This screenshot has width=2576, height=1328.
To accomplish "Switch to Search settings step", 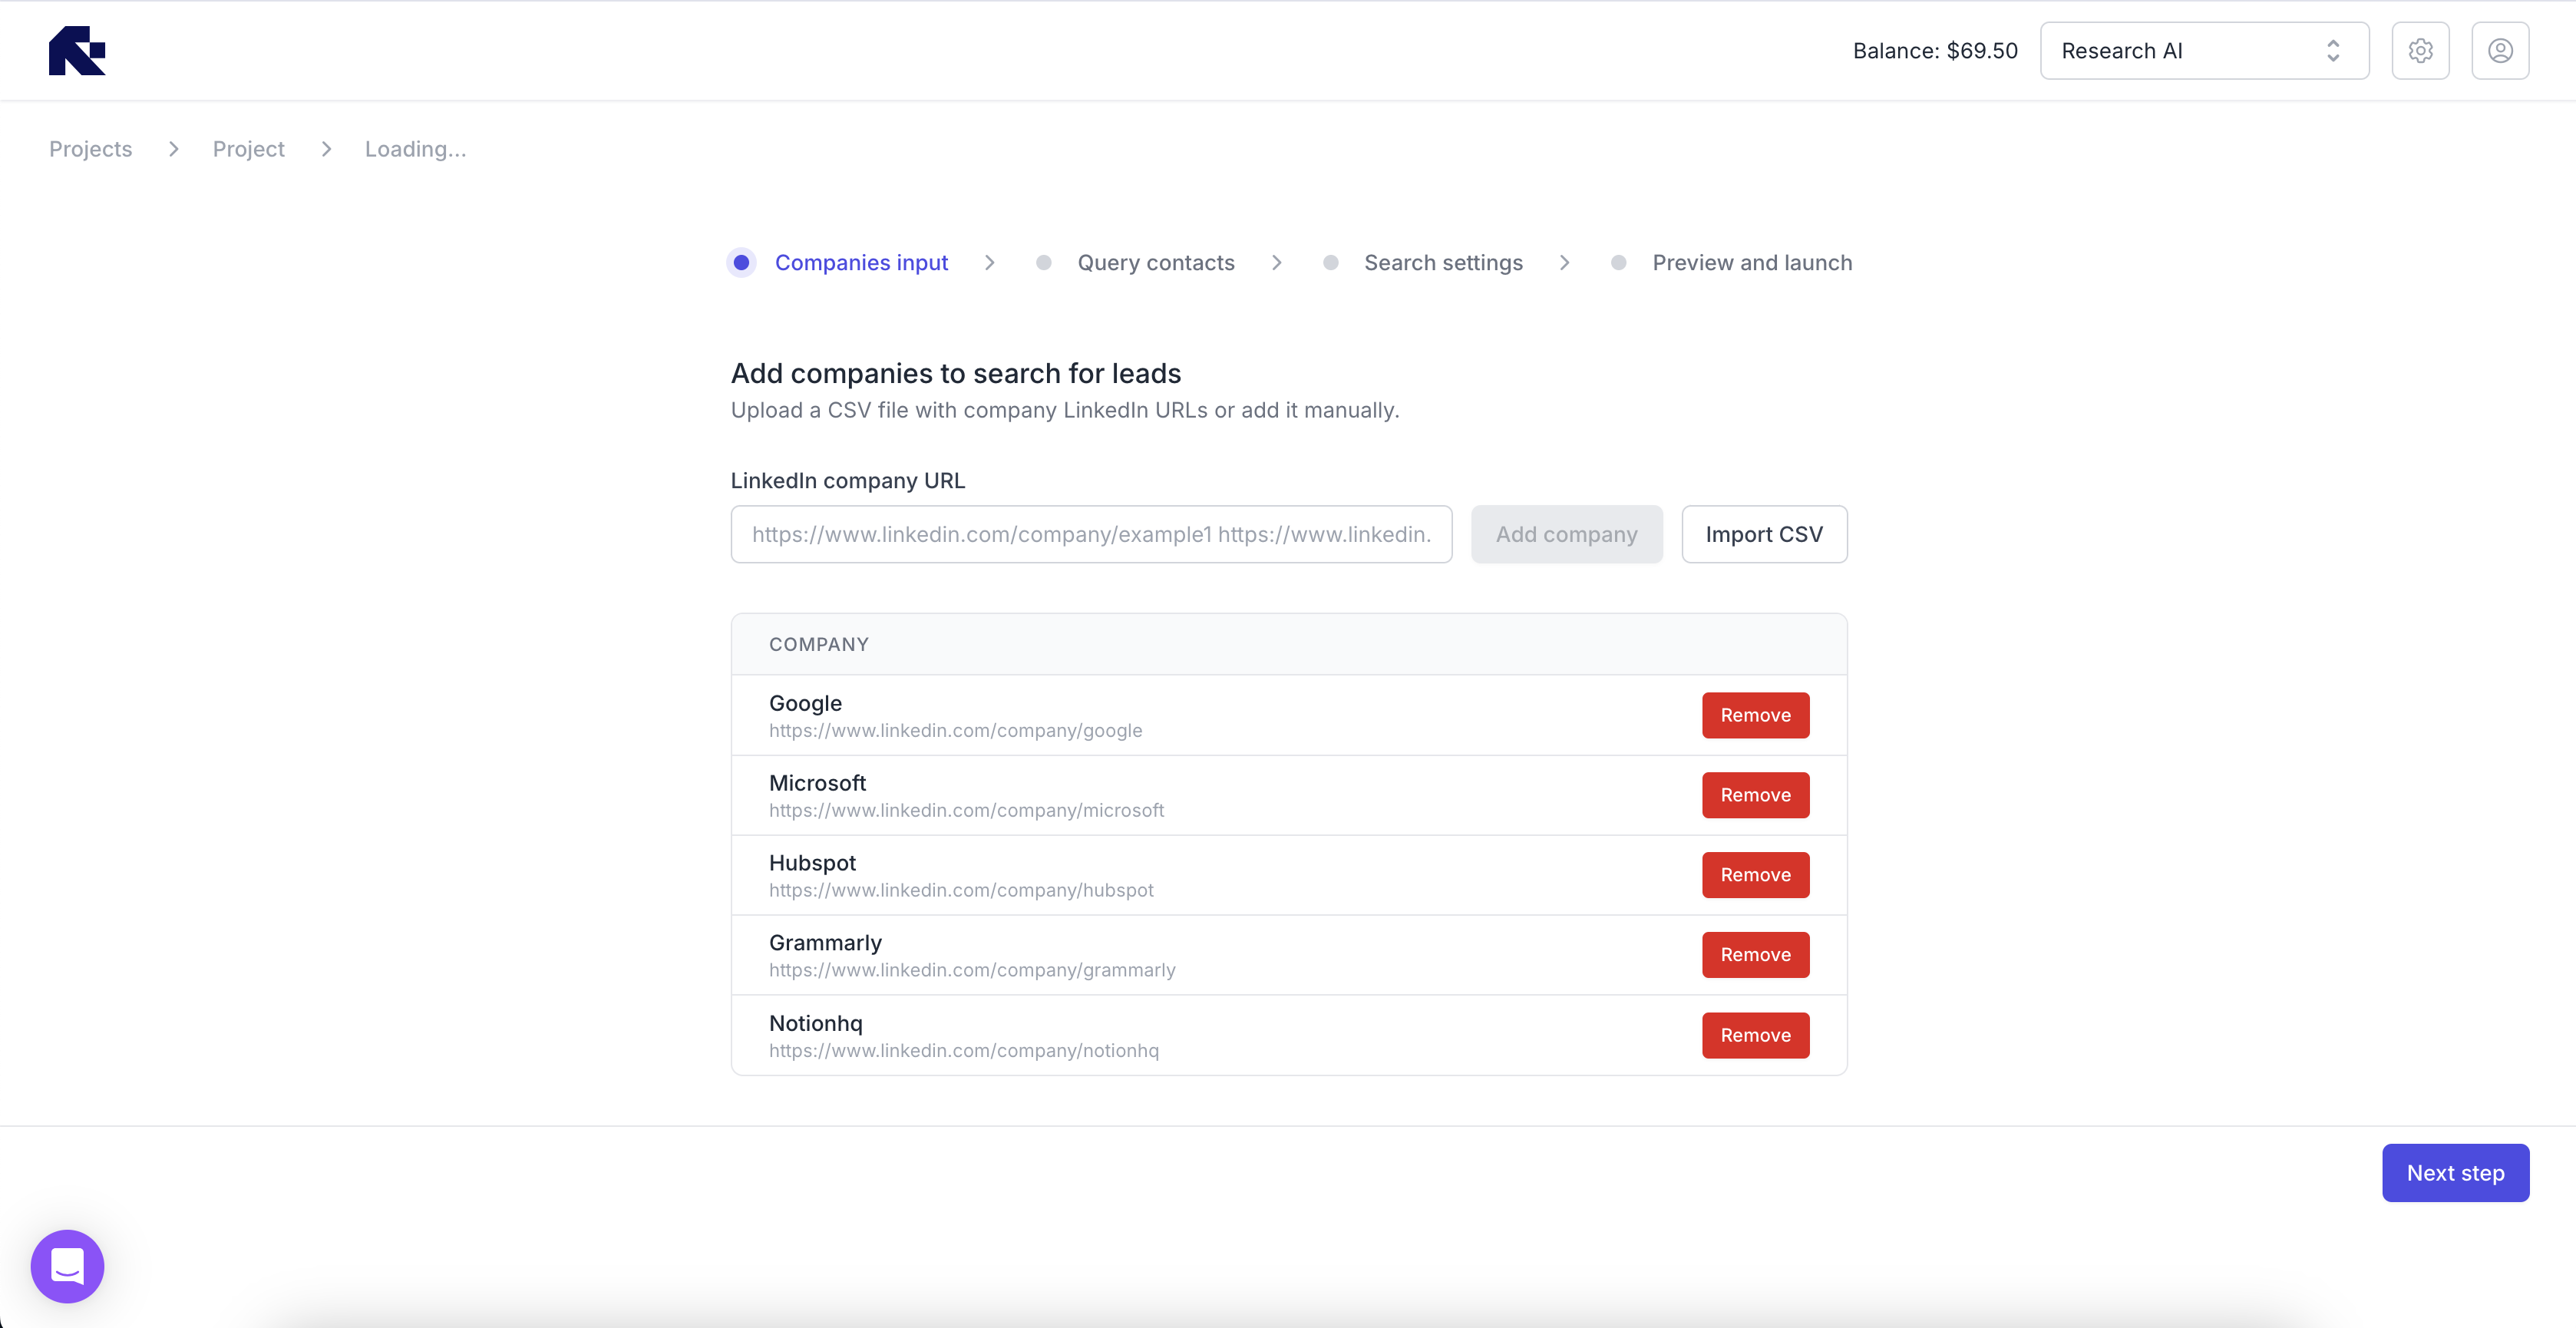I will click(x=1443, y=262).
